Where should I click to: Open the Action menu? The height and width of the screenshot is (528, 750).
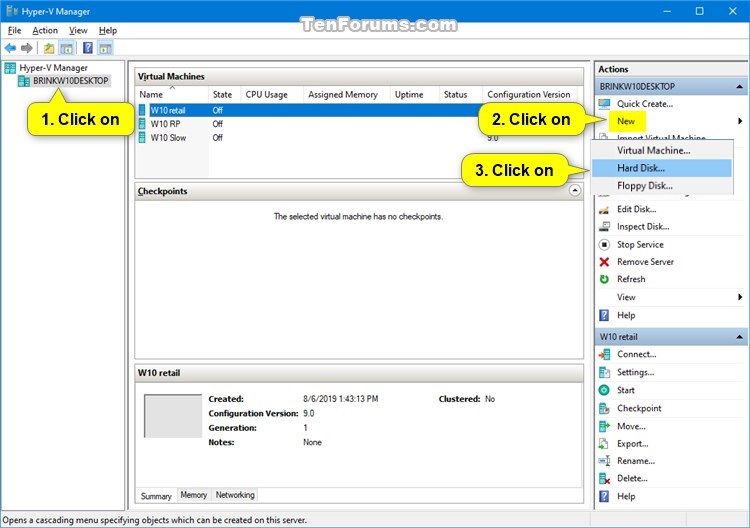click(45, 31)
